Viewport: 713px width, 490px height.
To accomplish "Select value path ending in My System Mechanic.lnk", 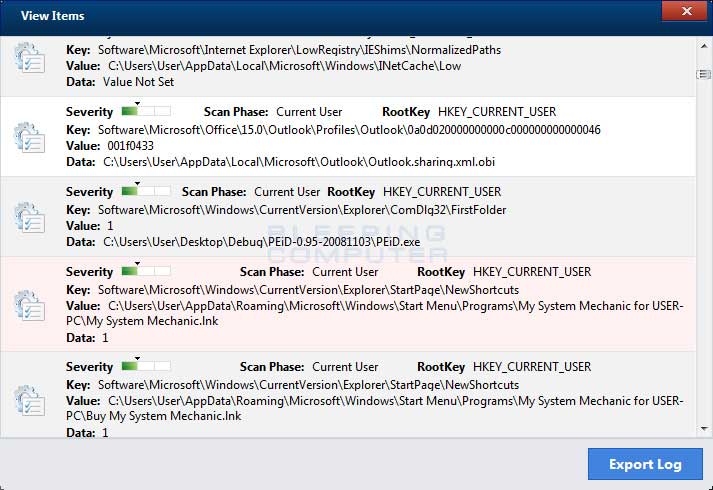I will [x=375, y=313].
